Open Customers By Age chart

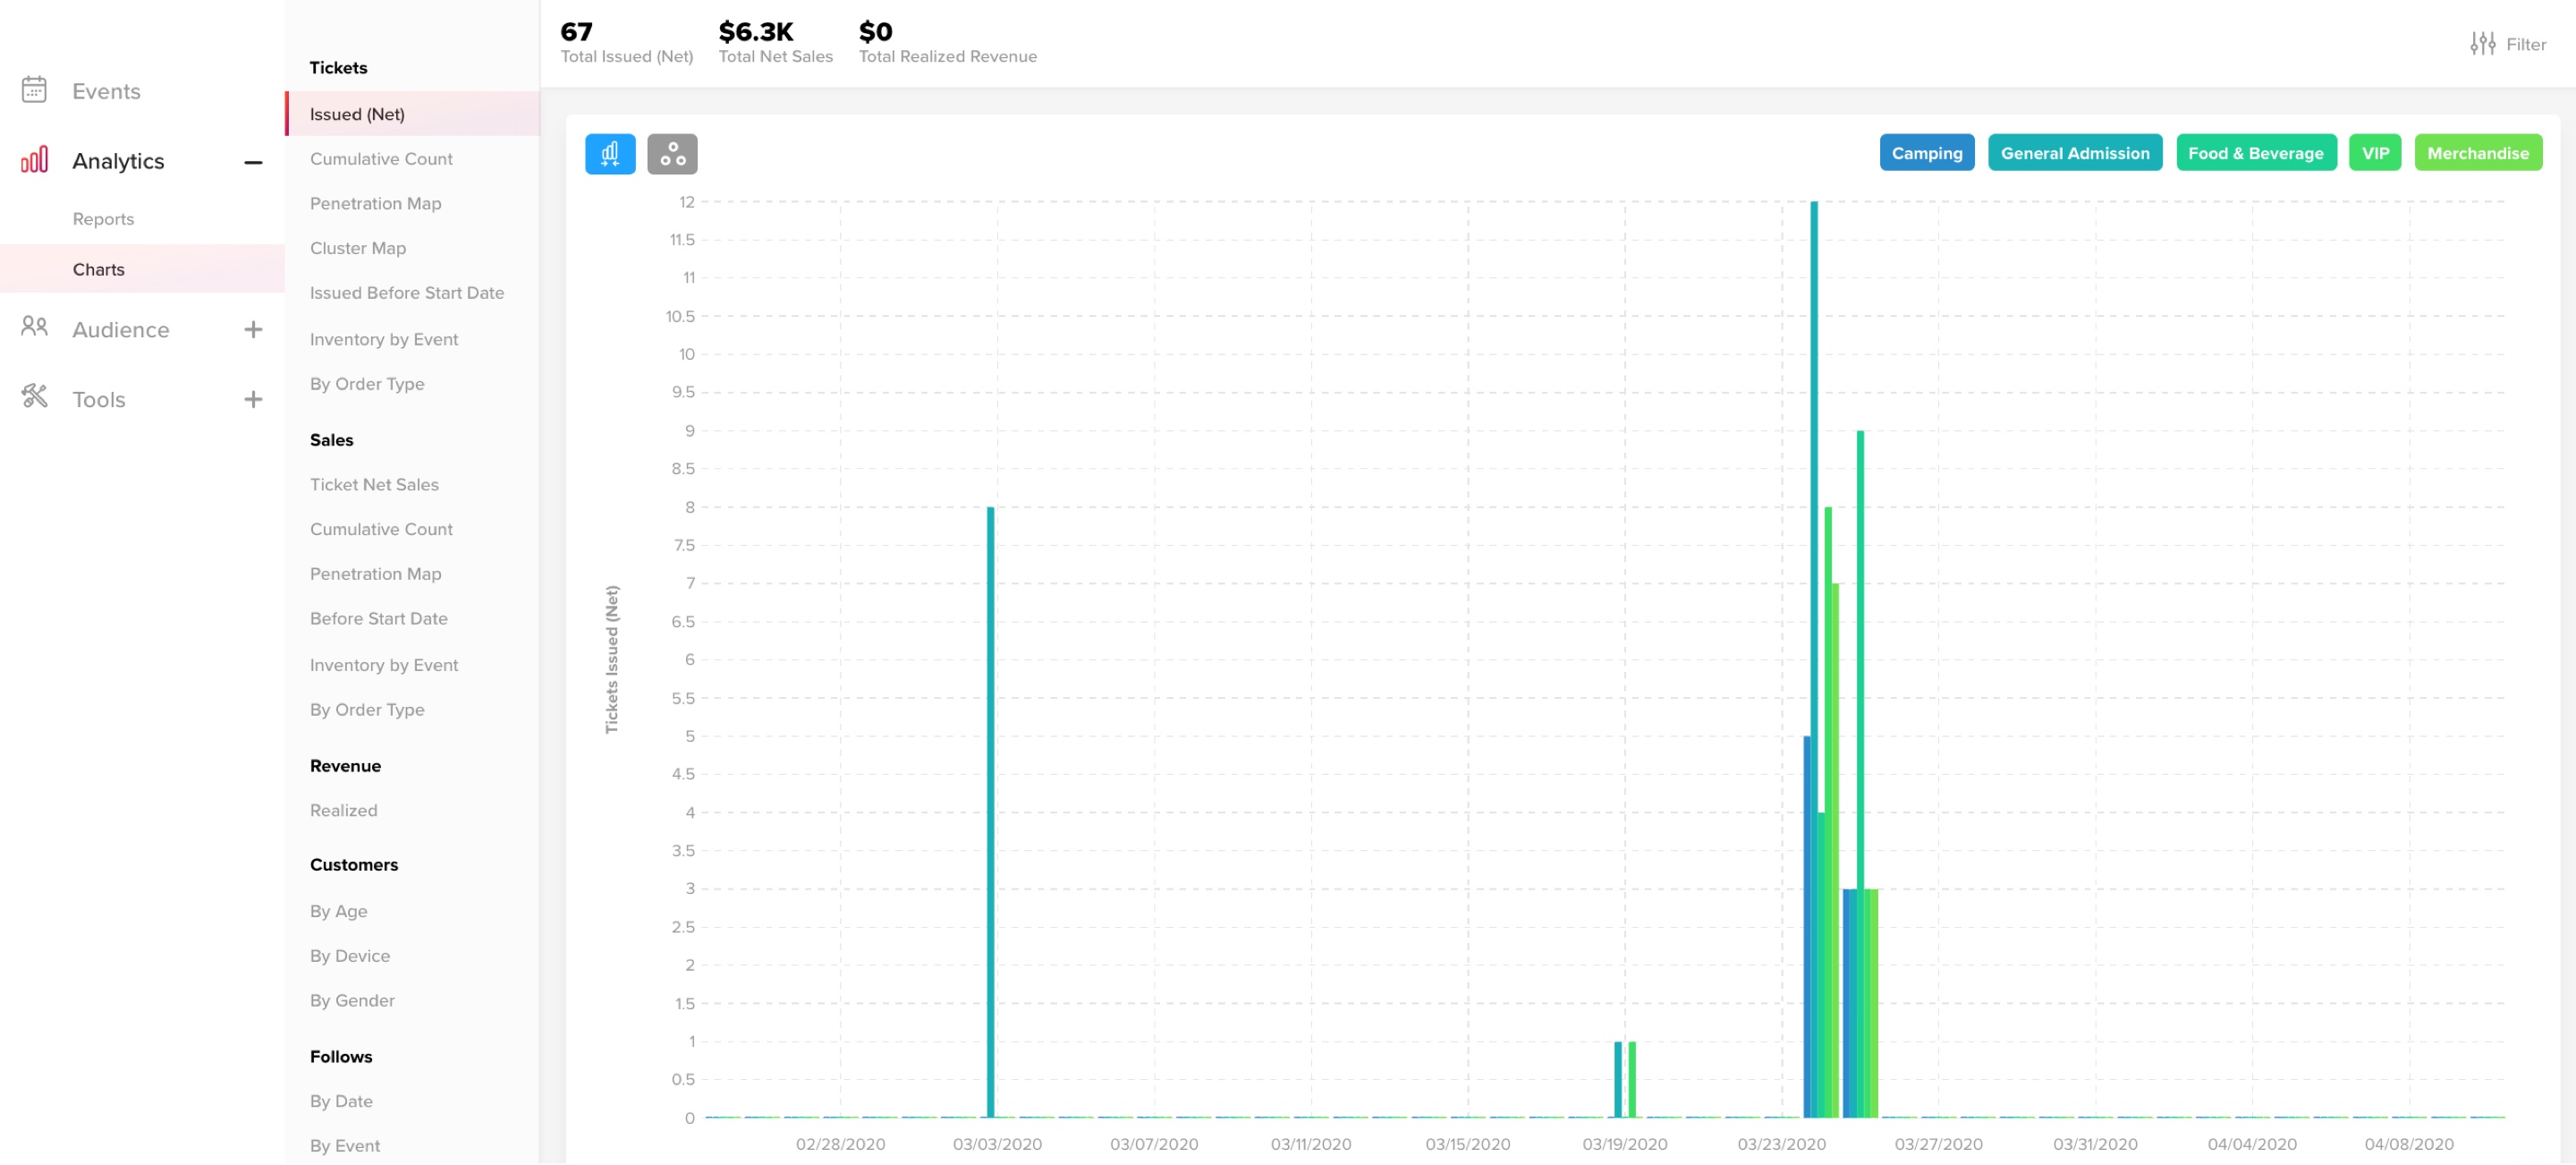tap(338, 911)
